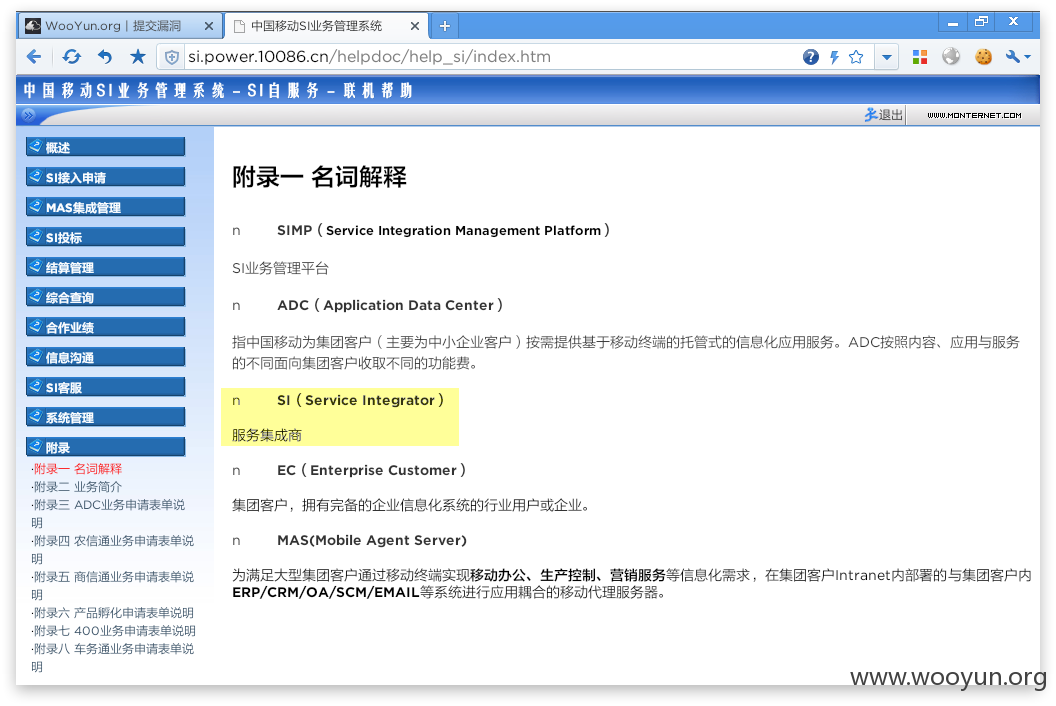Restore down the browser window
This screenshot has width=1056, height=706.
coord(982,22)
